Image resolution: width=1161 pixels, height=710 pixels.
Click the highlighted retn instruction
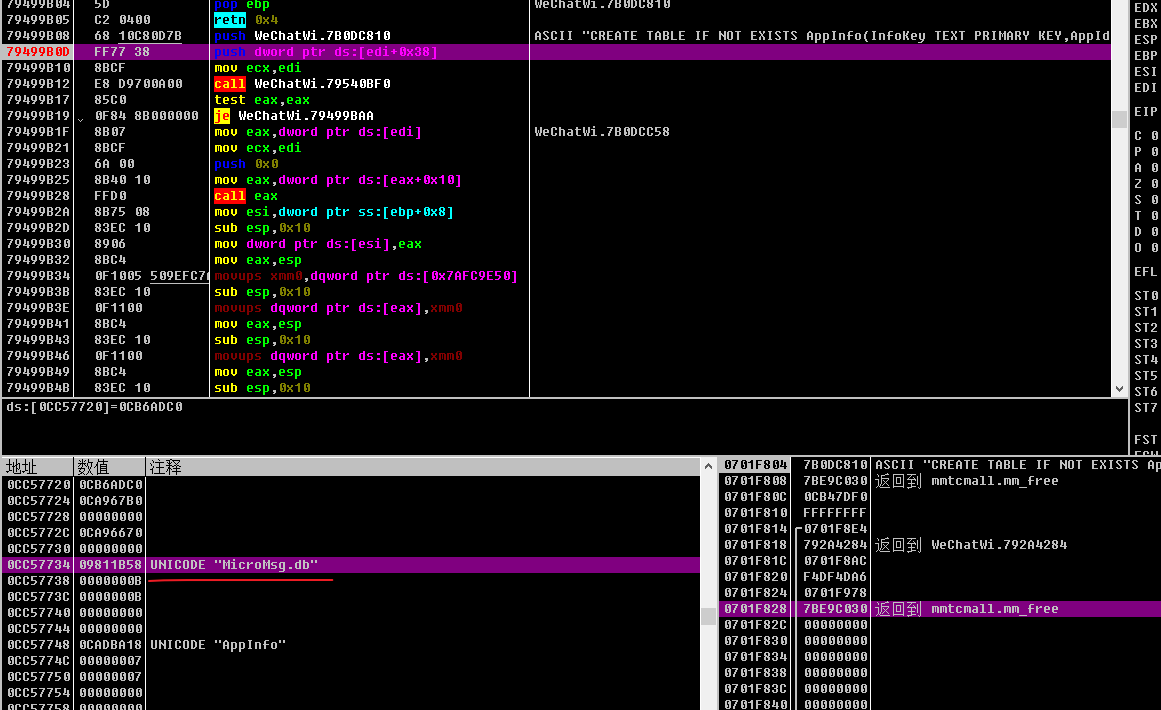click(x=229, y=20)
